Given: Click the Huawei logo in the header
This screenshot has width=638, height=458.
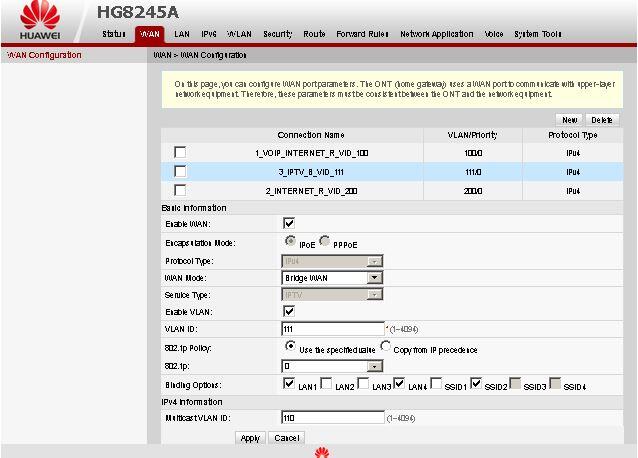Looking at the screenshot, I should [x=40, y=20].
